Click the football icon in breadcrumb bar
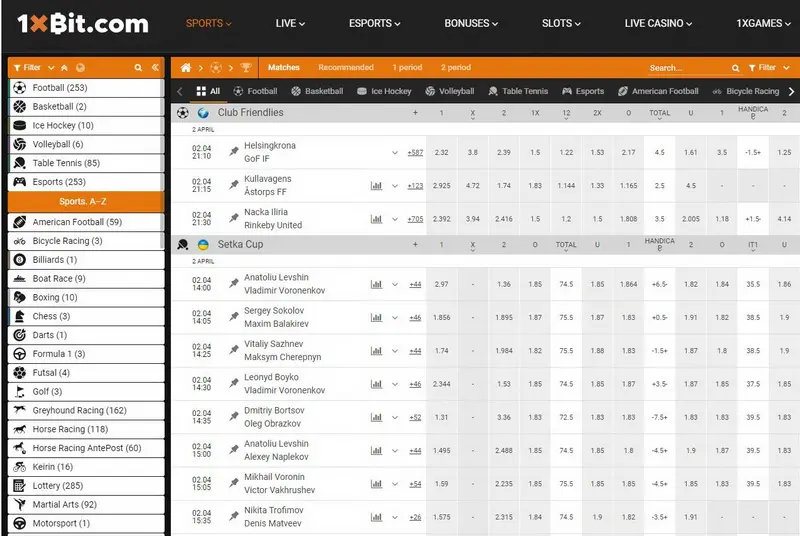 216,68
